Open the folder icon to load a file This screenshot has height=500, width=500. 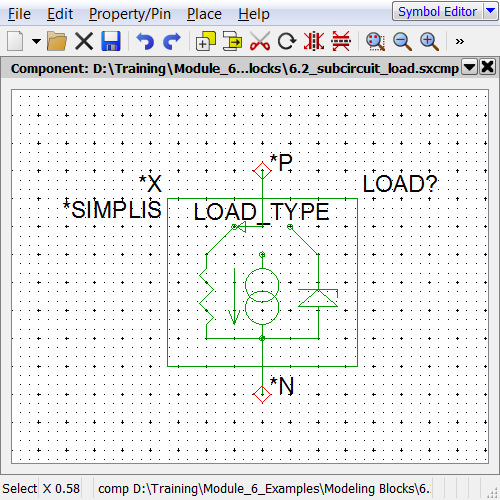tap(57, 41)
